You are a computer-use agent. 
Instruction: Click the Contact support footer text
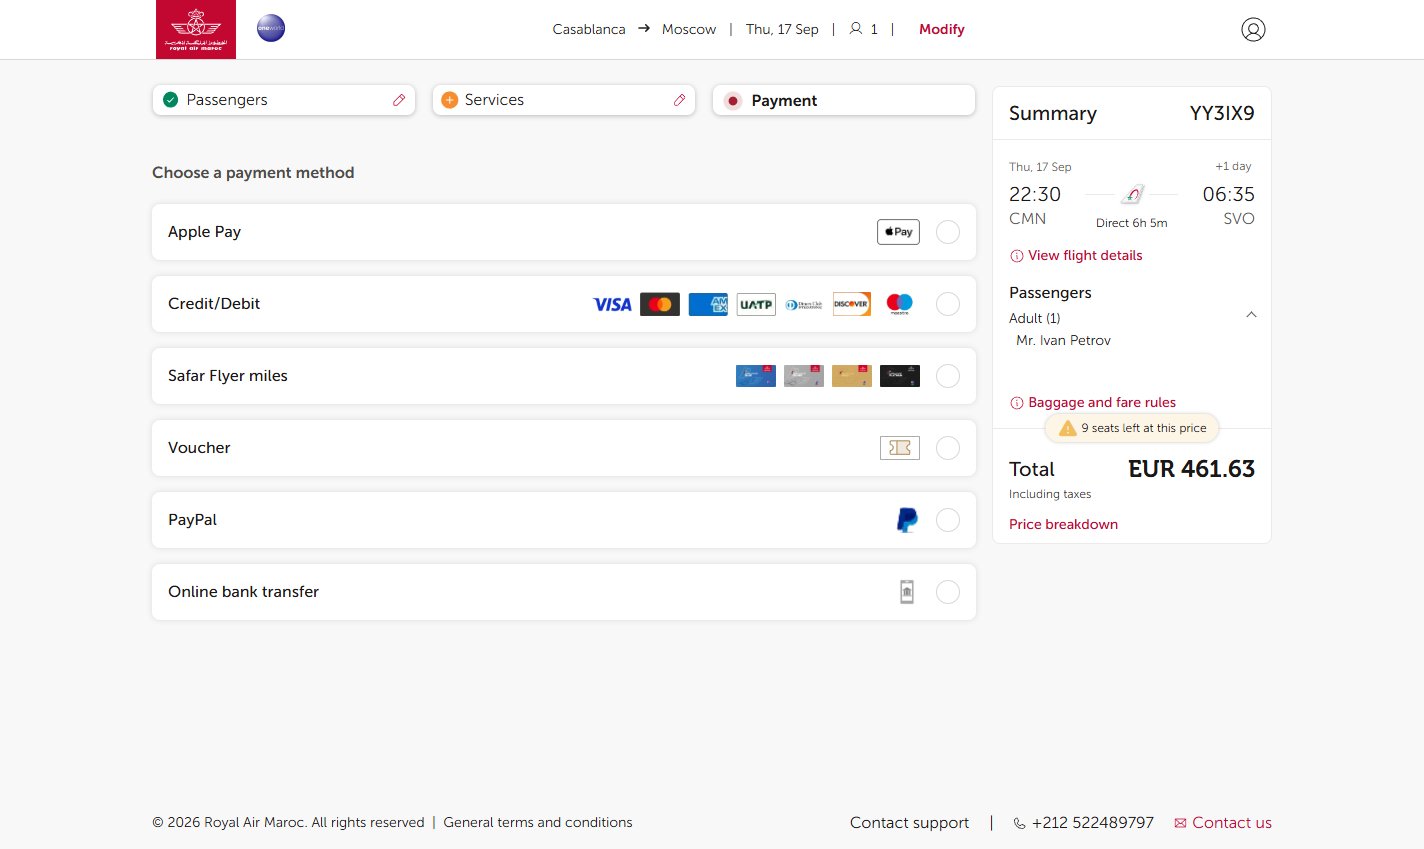pos(909,823)
